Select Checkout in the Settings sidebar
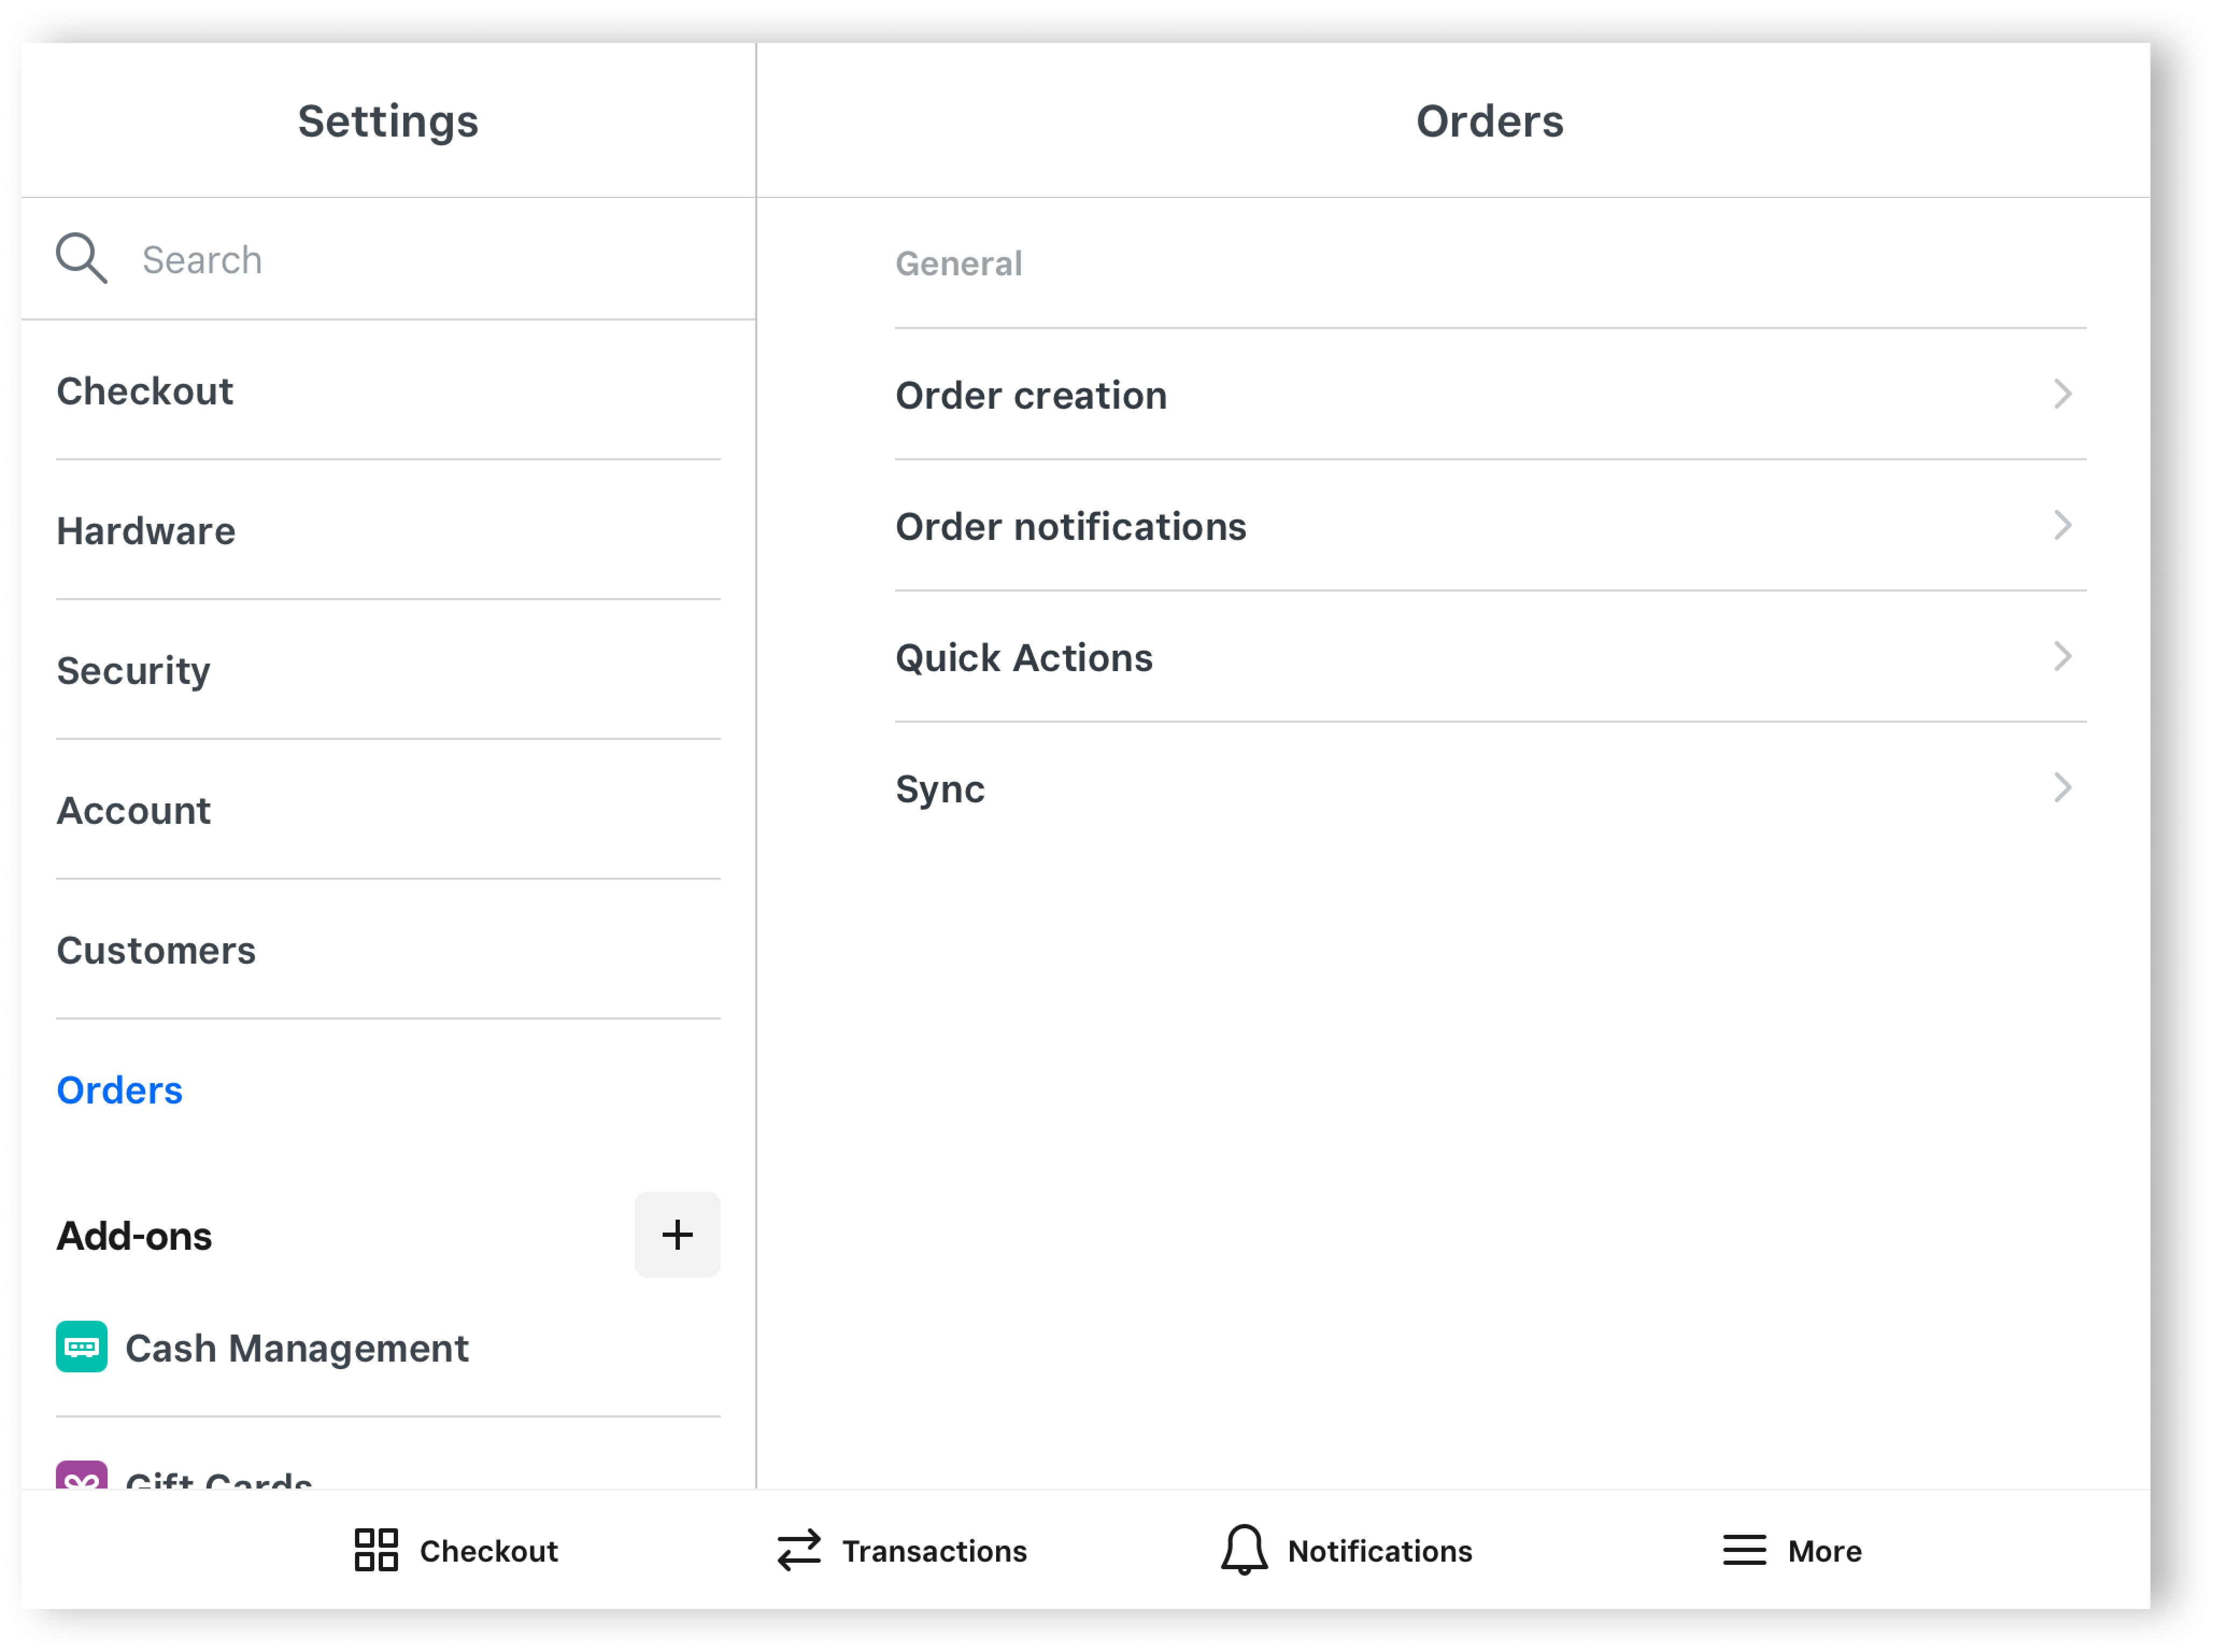This screenshot has width=2215, height=1652. pos(145,391)
